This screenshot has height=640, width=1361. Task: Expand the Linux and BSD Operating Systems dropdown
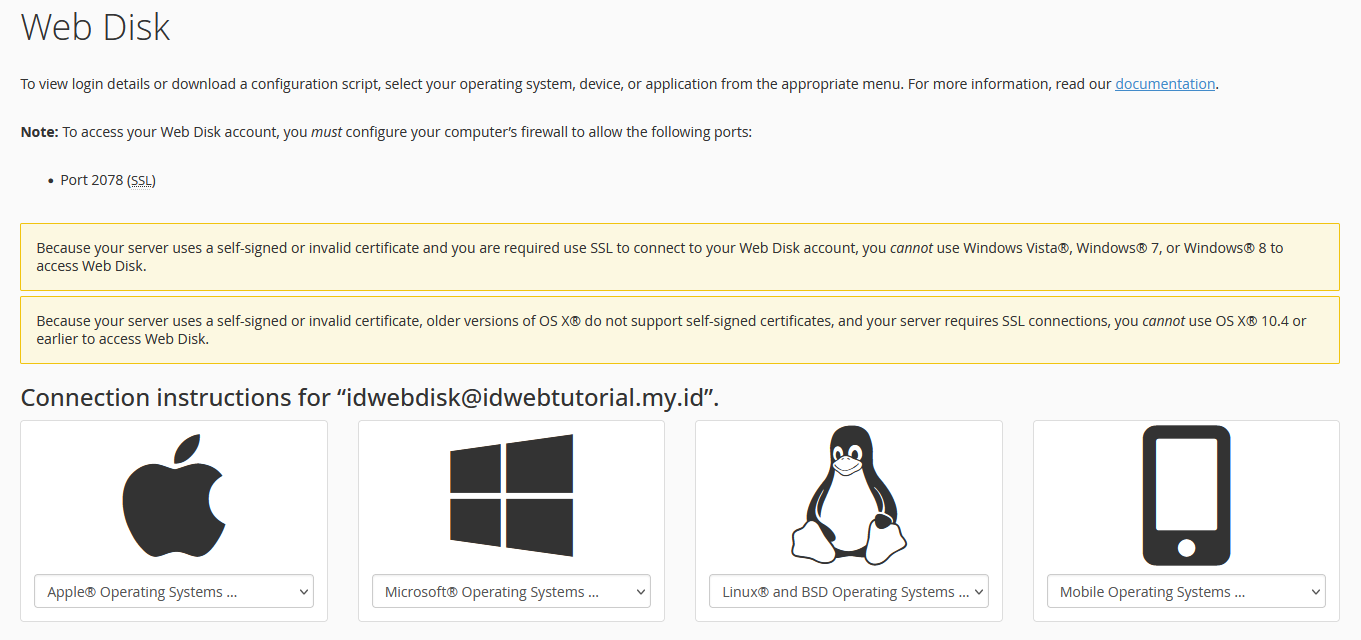click(x=849, y=591)
